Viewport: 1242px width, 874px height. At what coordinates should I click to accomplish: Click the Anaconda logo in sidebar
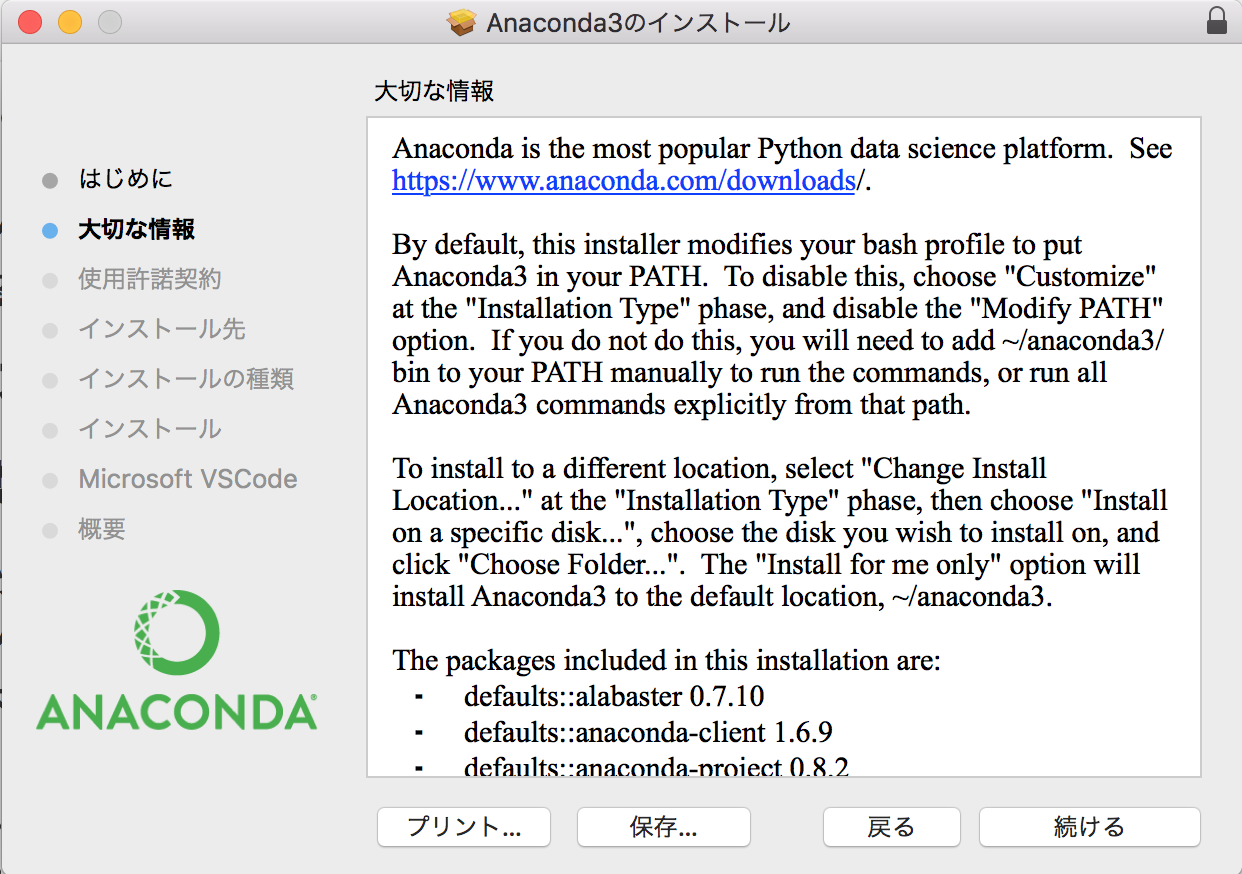[x=176, y=660]
